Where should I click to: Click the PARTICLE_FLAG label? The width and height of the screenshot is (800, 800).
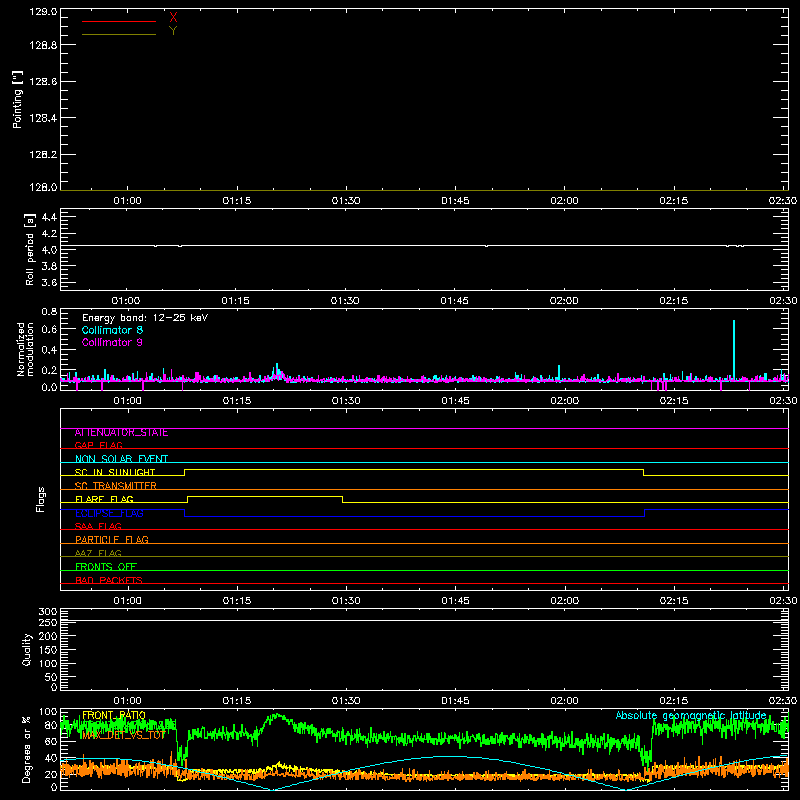click(x=112, y=540)
